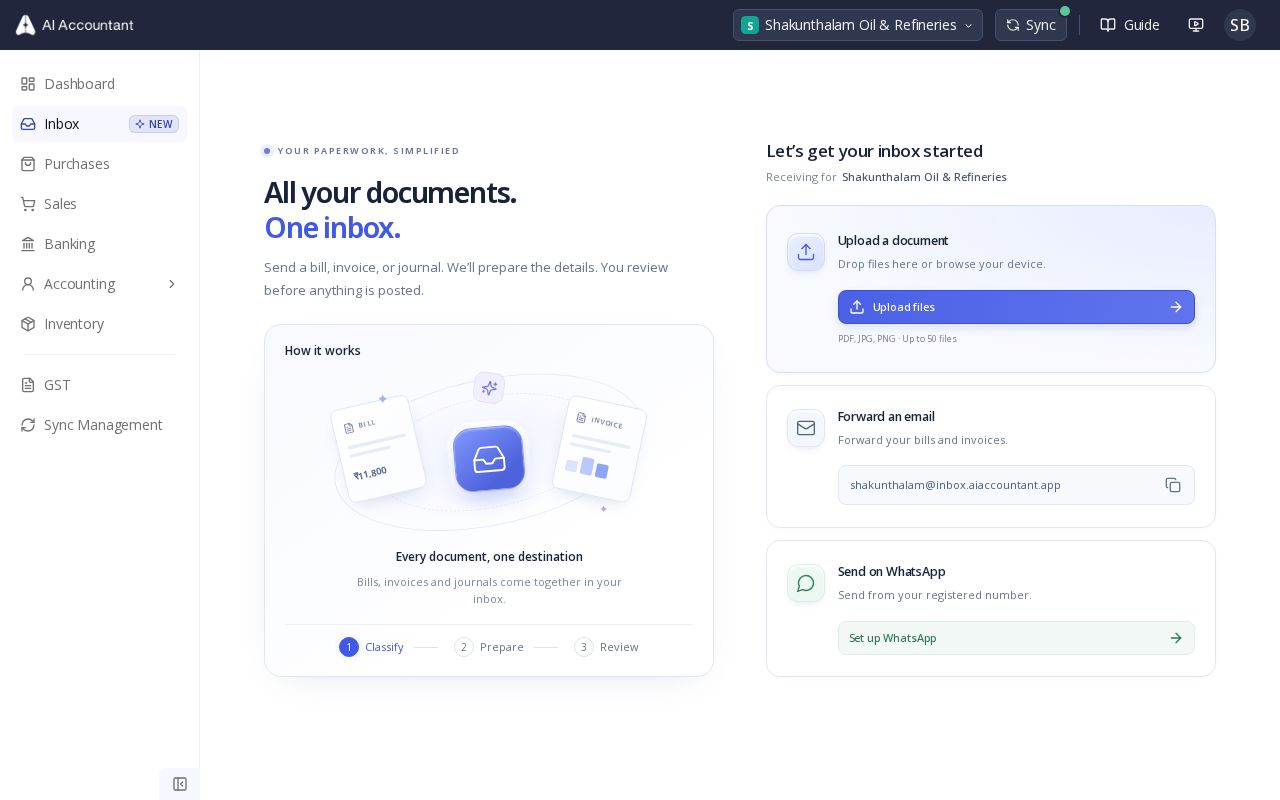
Task: Go to Dashboard in the sidebar
Action: [x=99, y=84]
